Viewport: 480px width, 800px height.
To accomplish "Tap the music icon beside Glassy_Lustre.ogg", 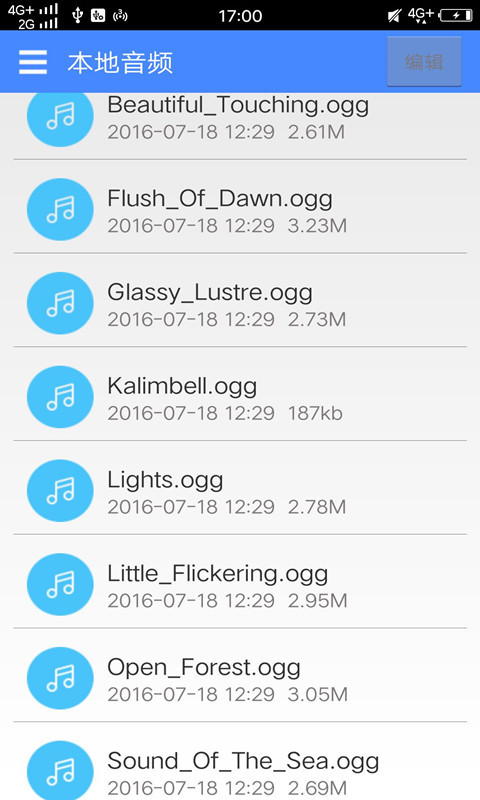I will 60,303.
